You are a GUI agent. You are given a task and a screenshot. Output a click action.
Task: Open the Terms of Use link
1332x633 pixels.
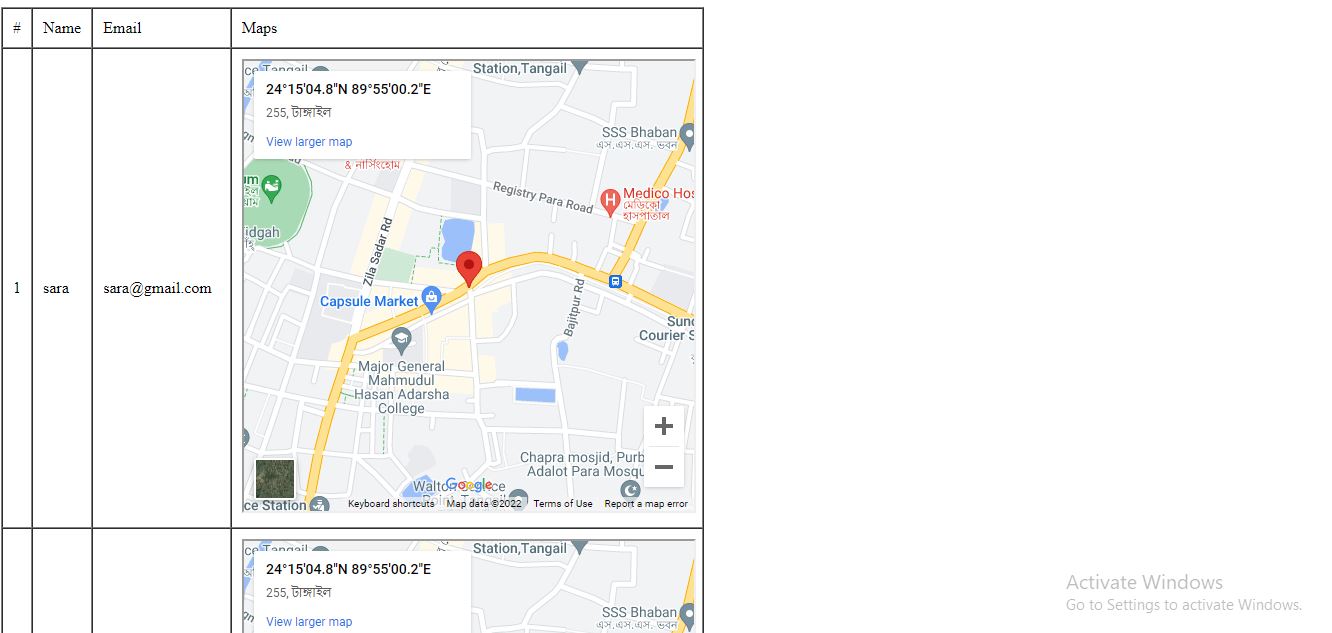[563, 504]
